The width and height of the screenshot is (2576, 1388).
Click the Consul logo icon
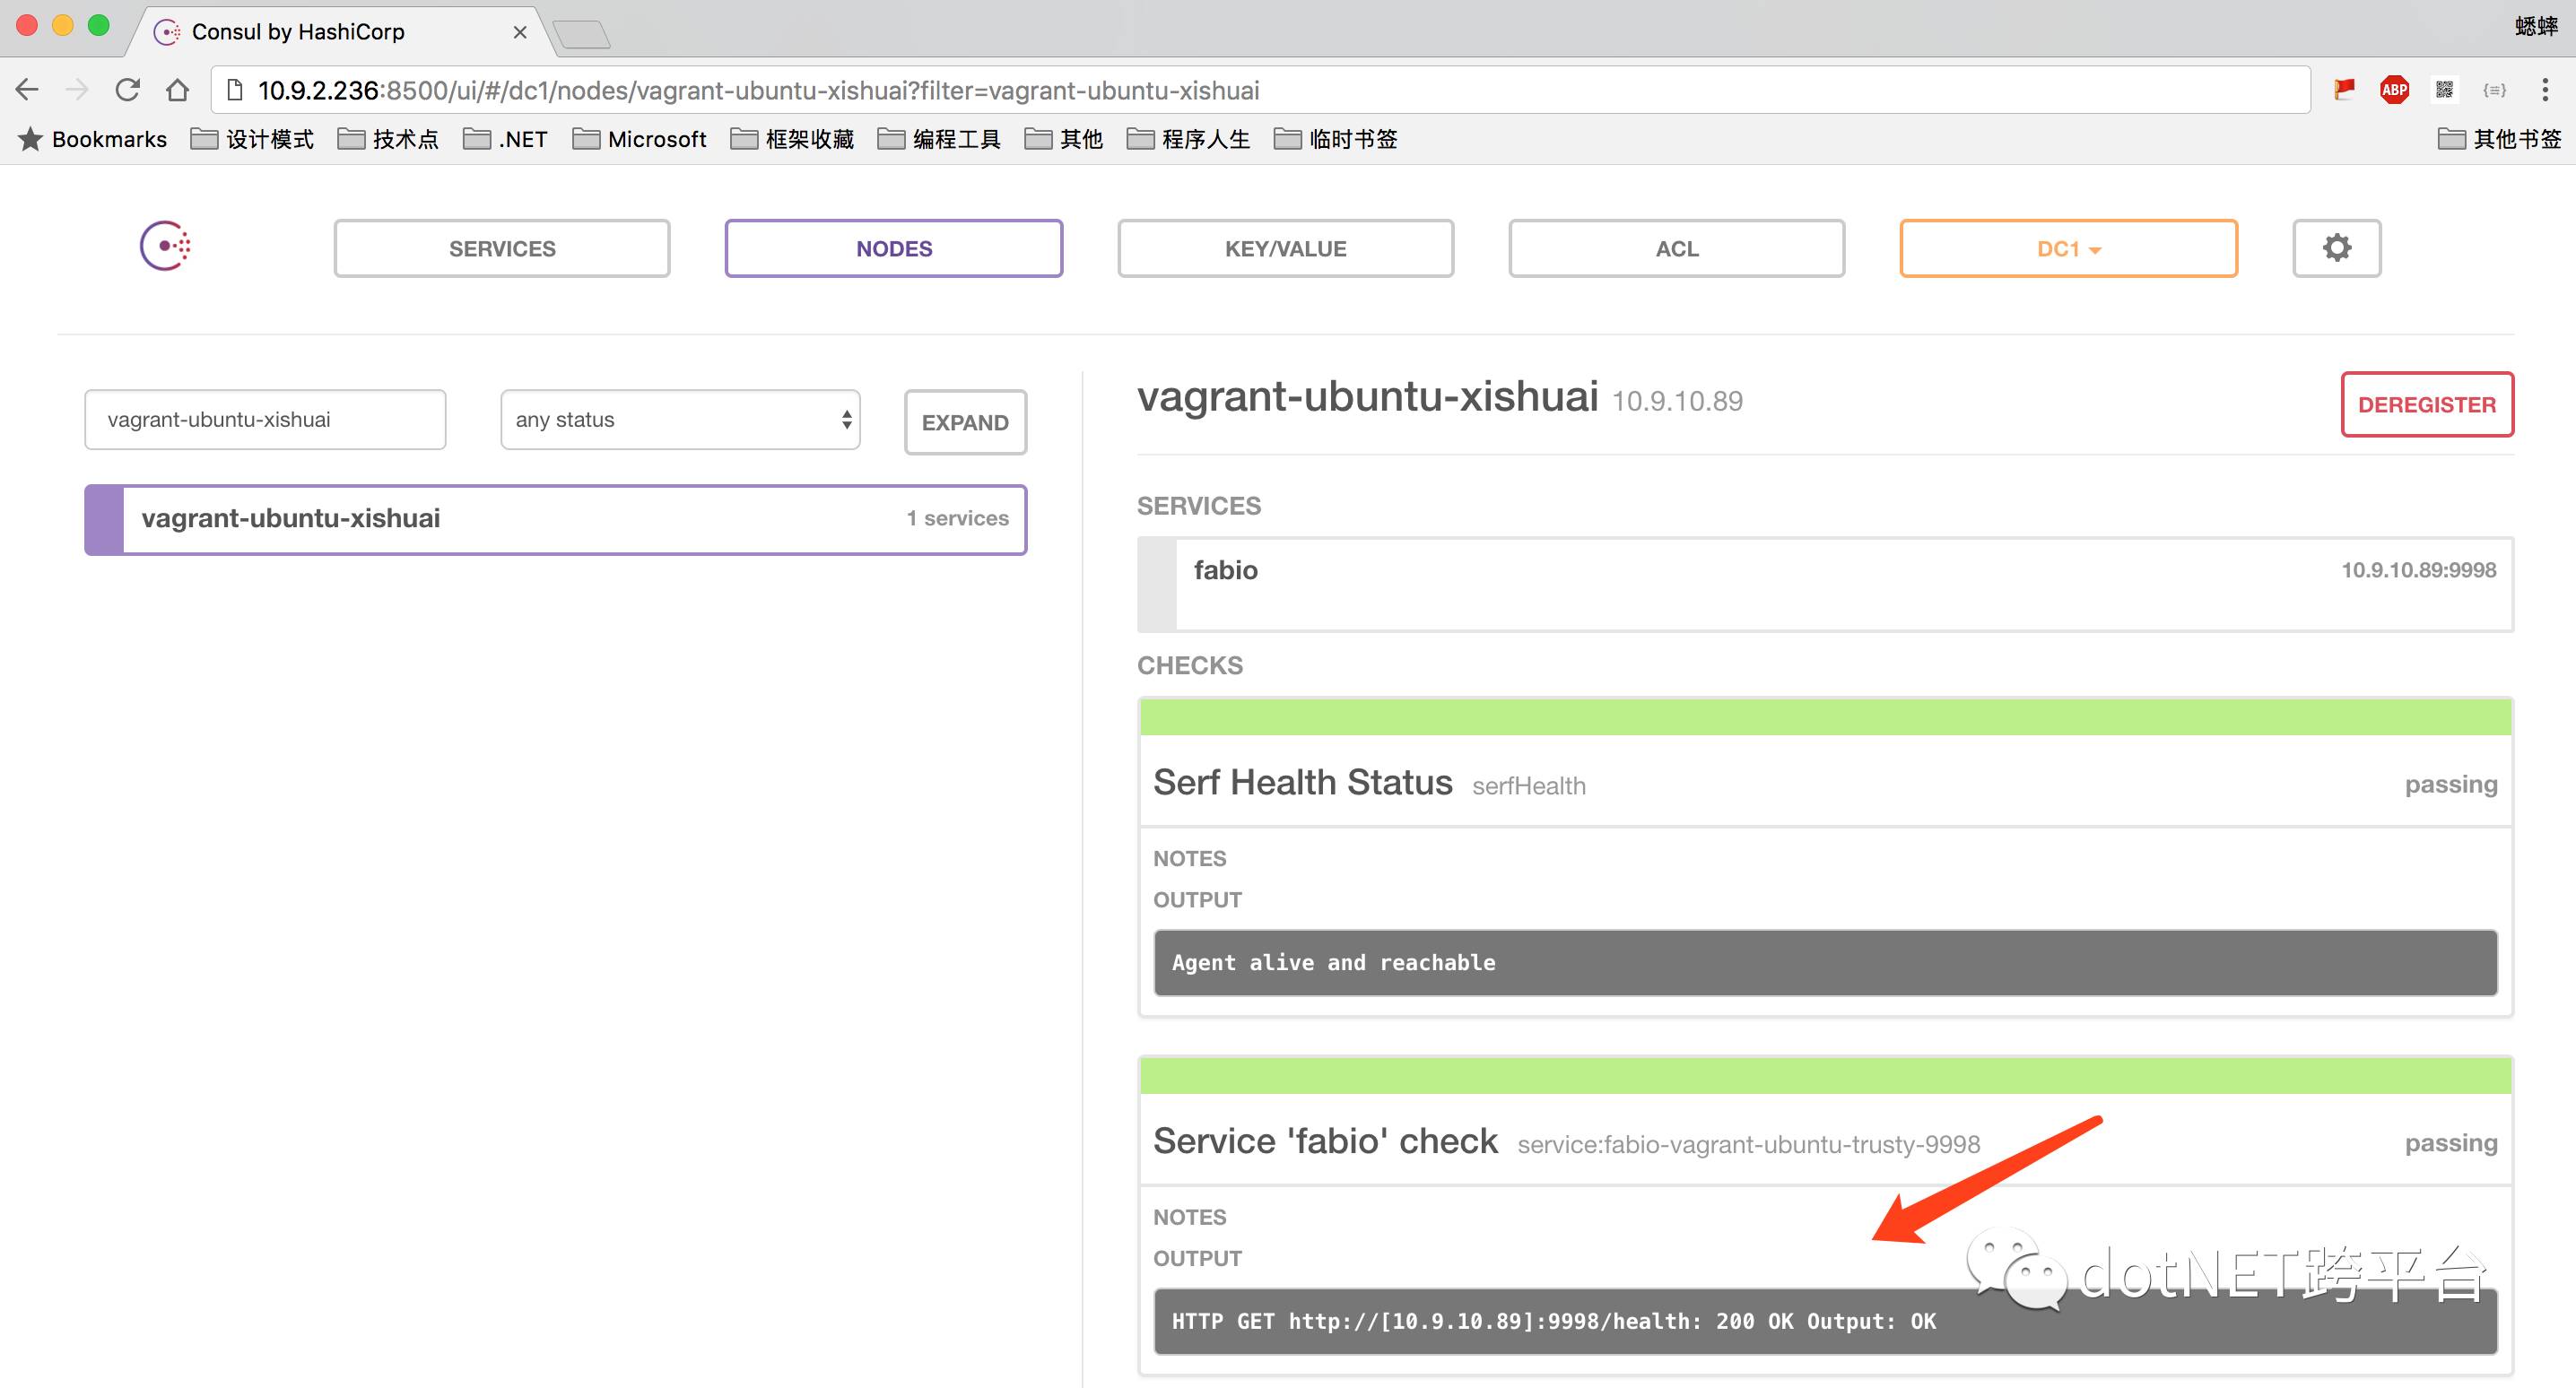click(165, 246)
